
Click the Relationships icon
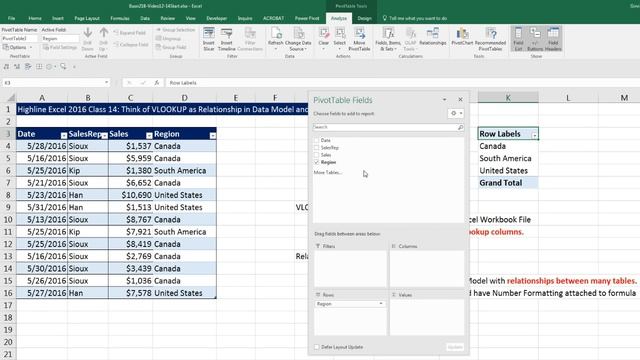point(433,34)
